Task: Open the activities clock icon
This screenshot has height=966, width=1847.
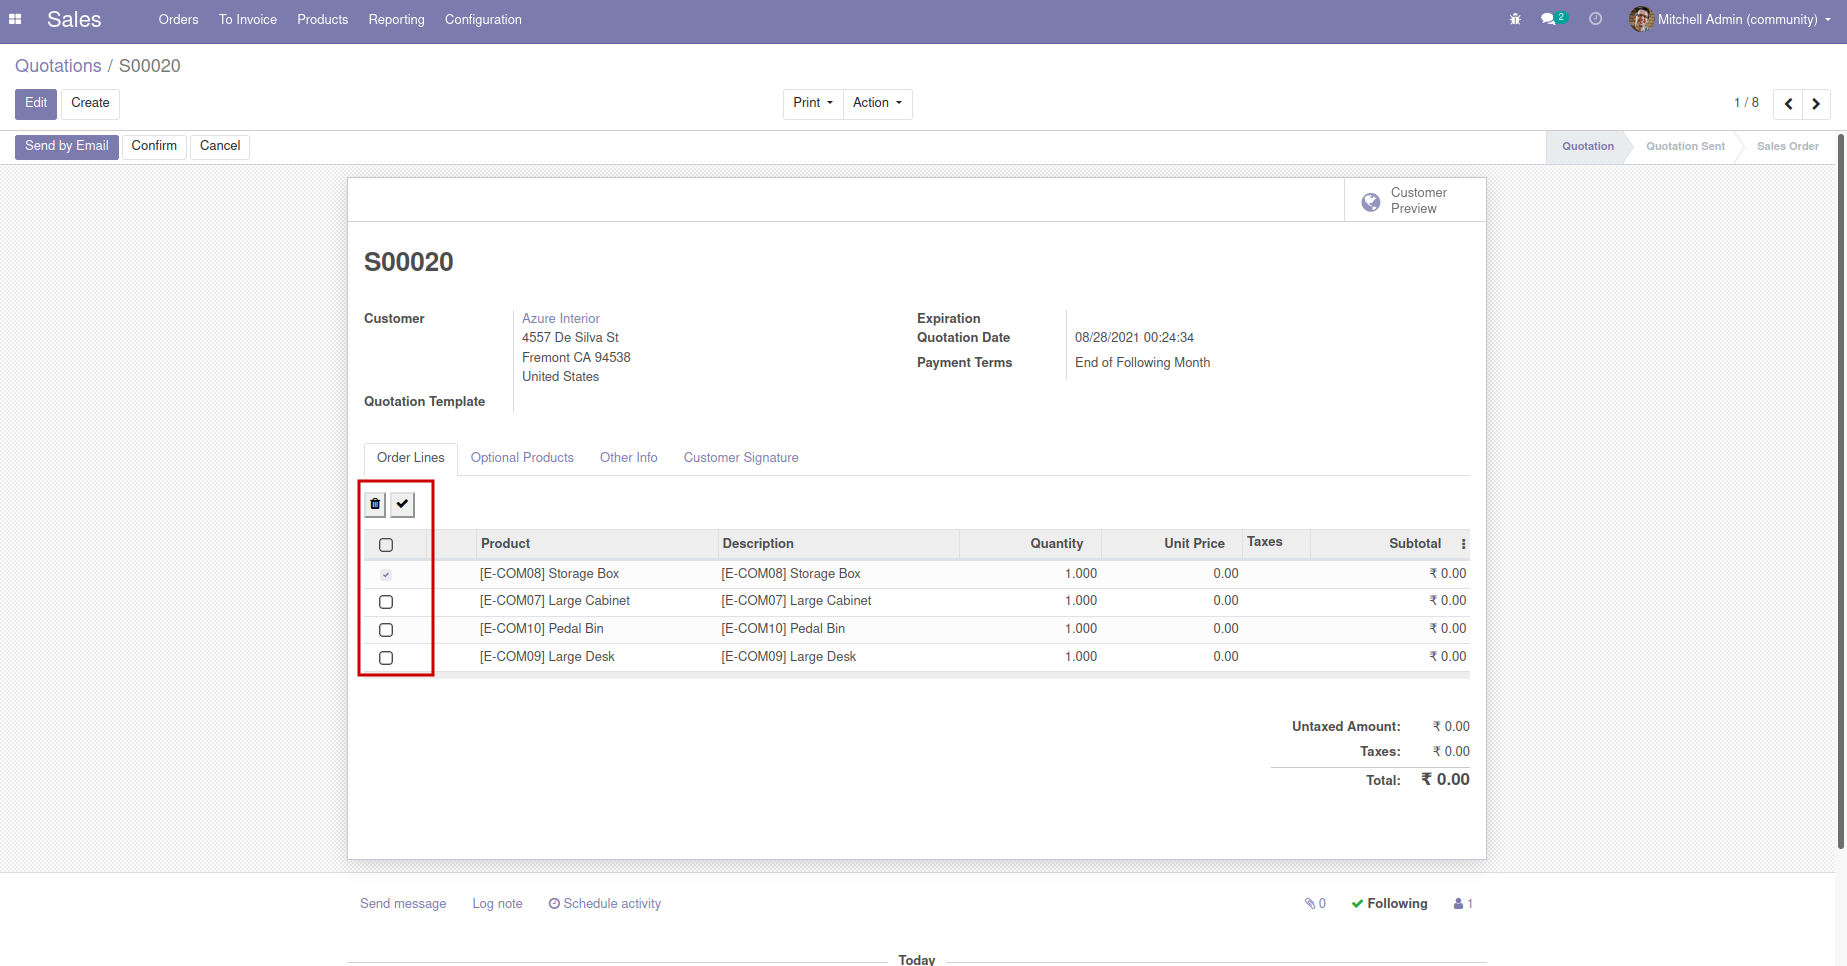Action: pos(1595,19)
